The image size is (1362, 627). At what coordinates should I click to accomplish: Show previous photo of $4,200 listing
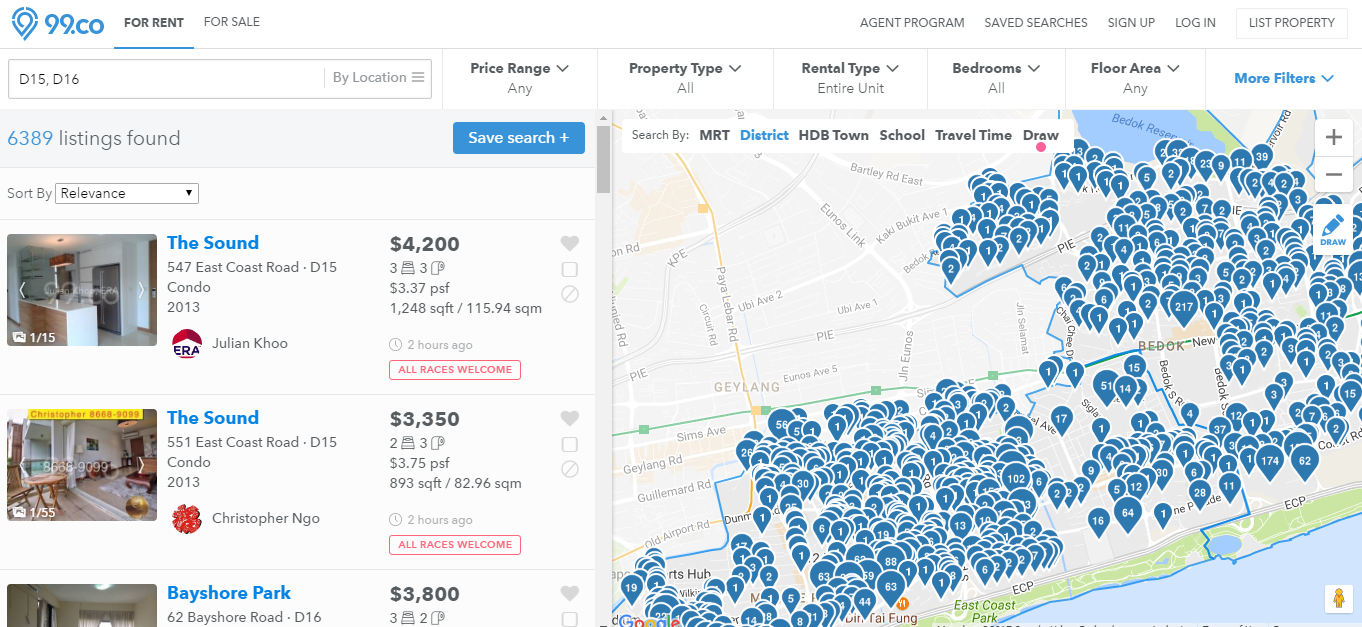tap(23, 290)
